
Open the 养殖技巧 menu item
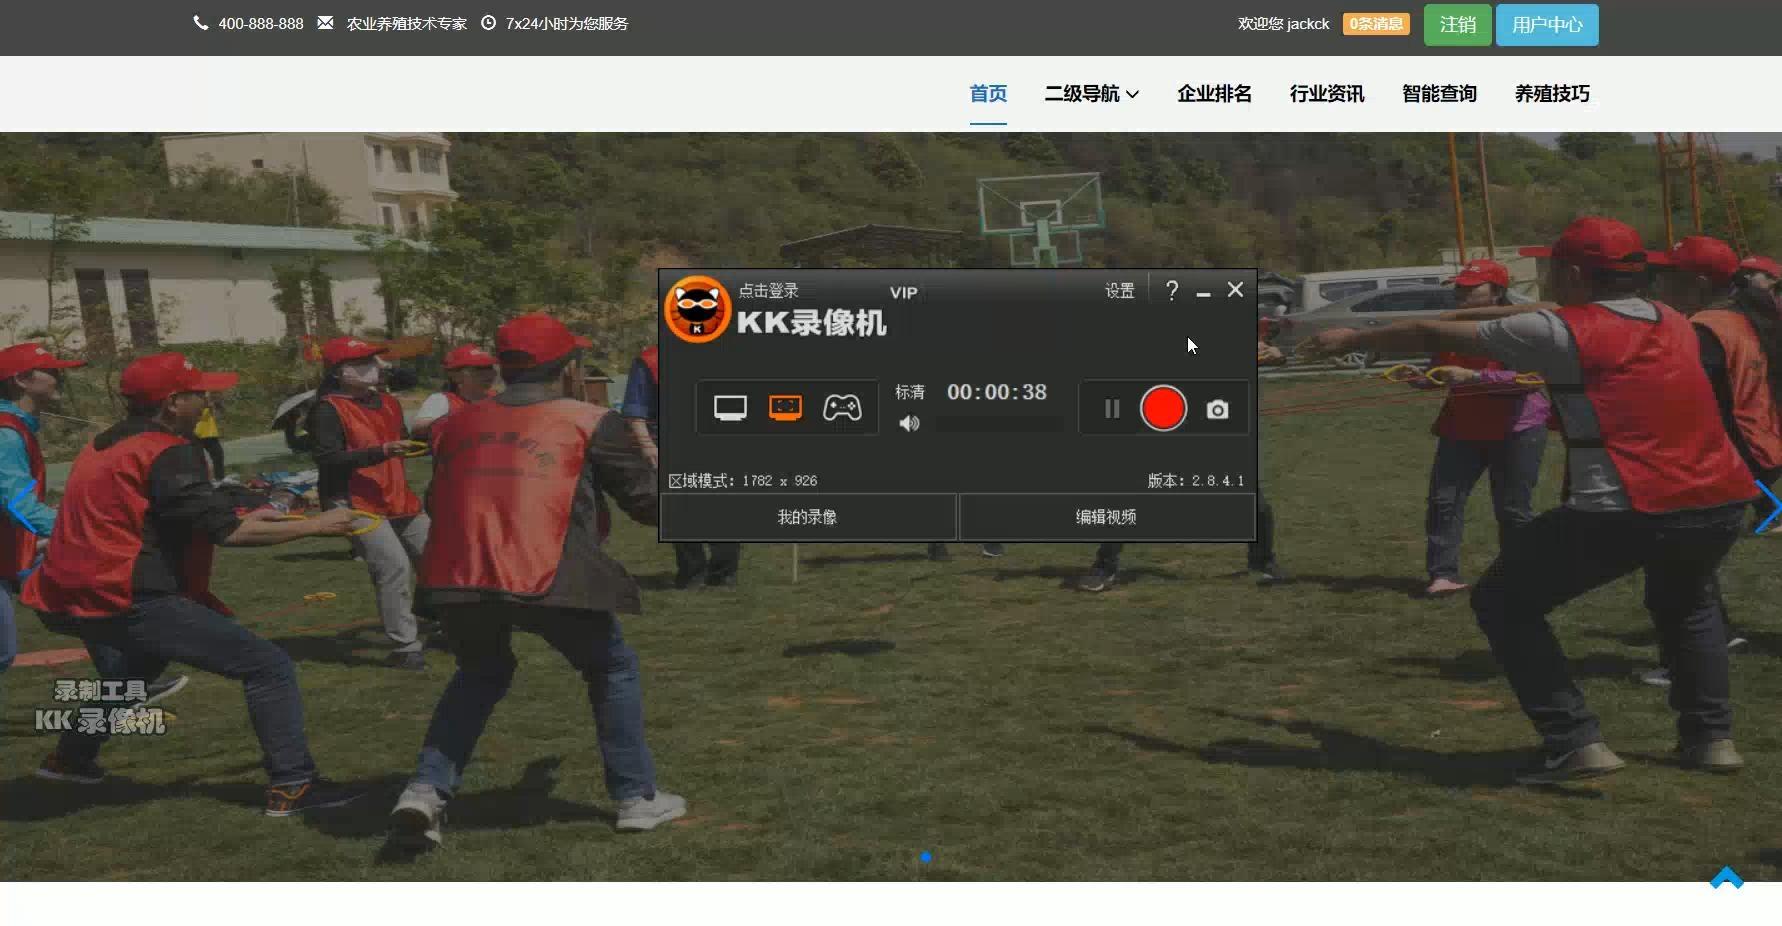pyautogui.click(x=1551, y=93)
